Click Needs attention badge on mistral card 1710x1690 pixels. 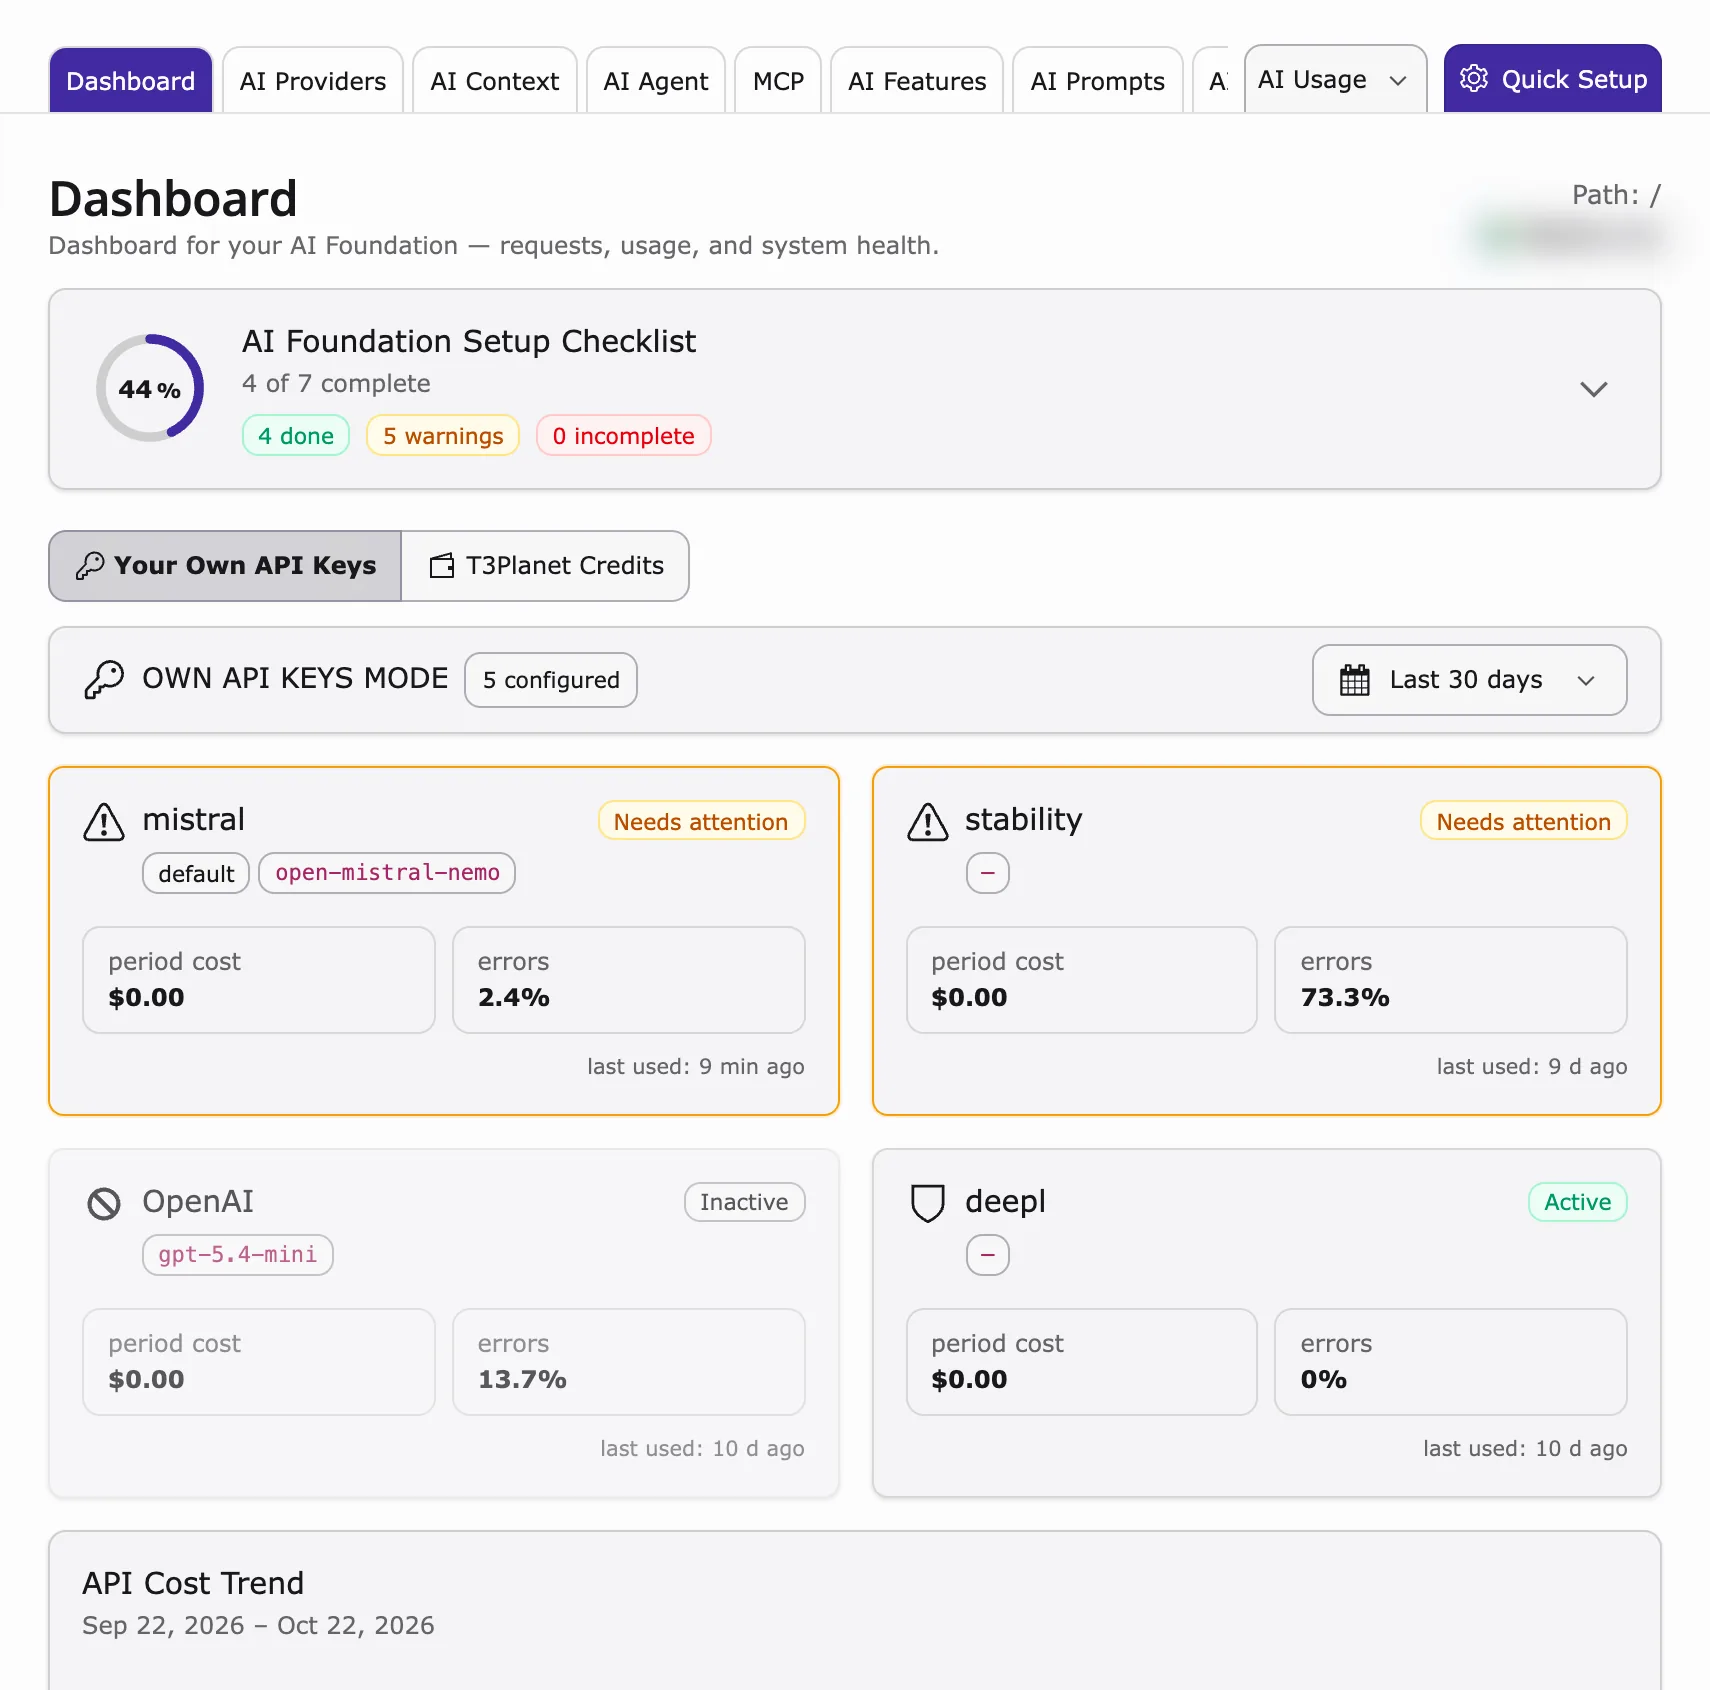pos(701,821)
